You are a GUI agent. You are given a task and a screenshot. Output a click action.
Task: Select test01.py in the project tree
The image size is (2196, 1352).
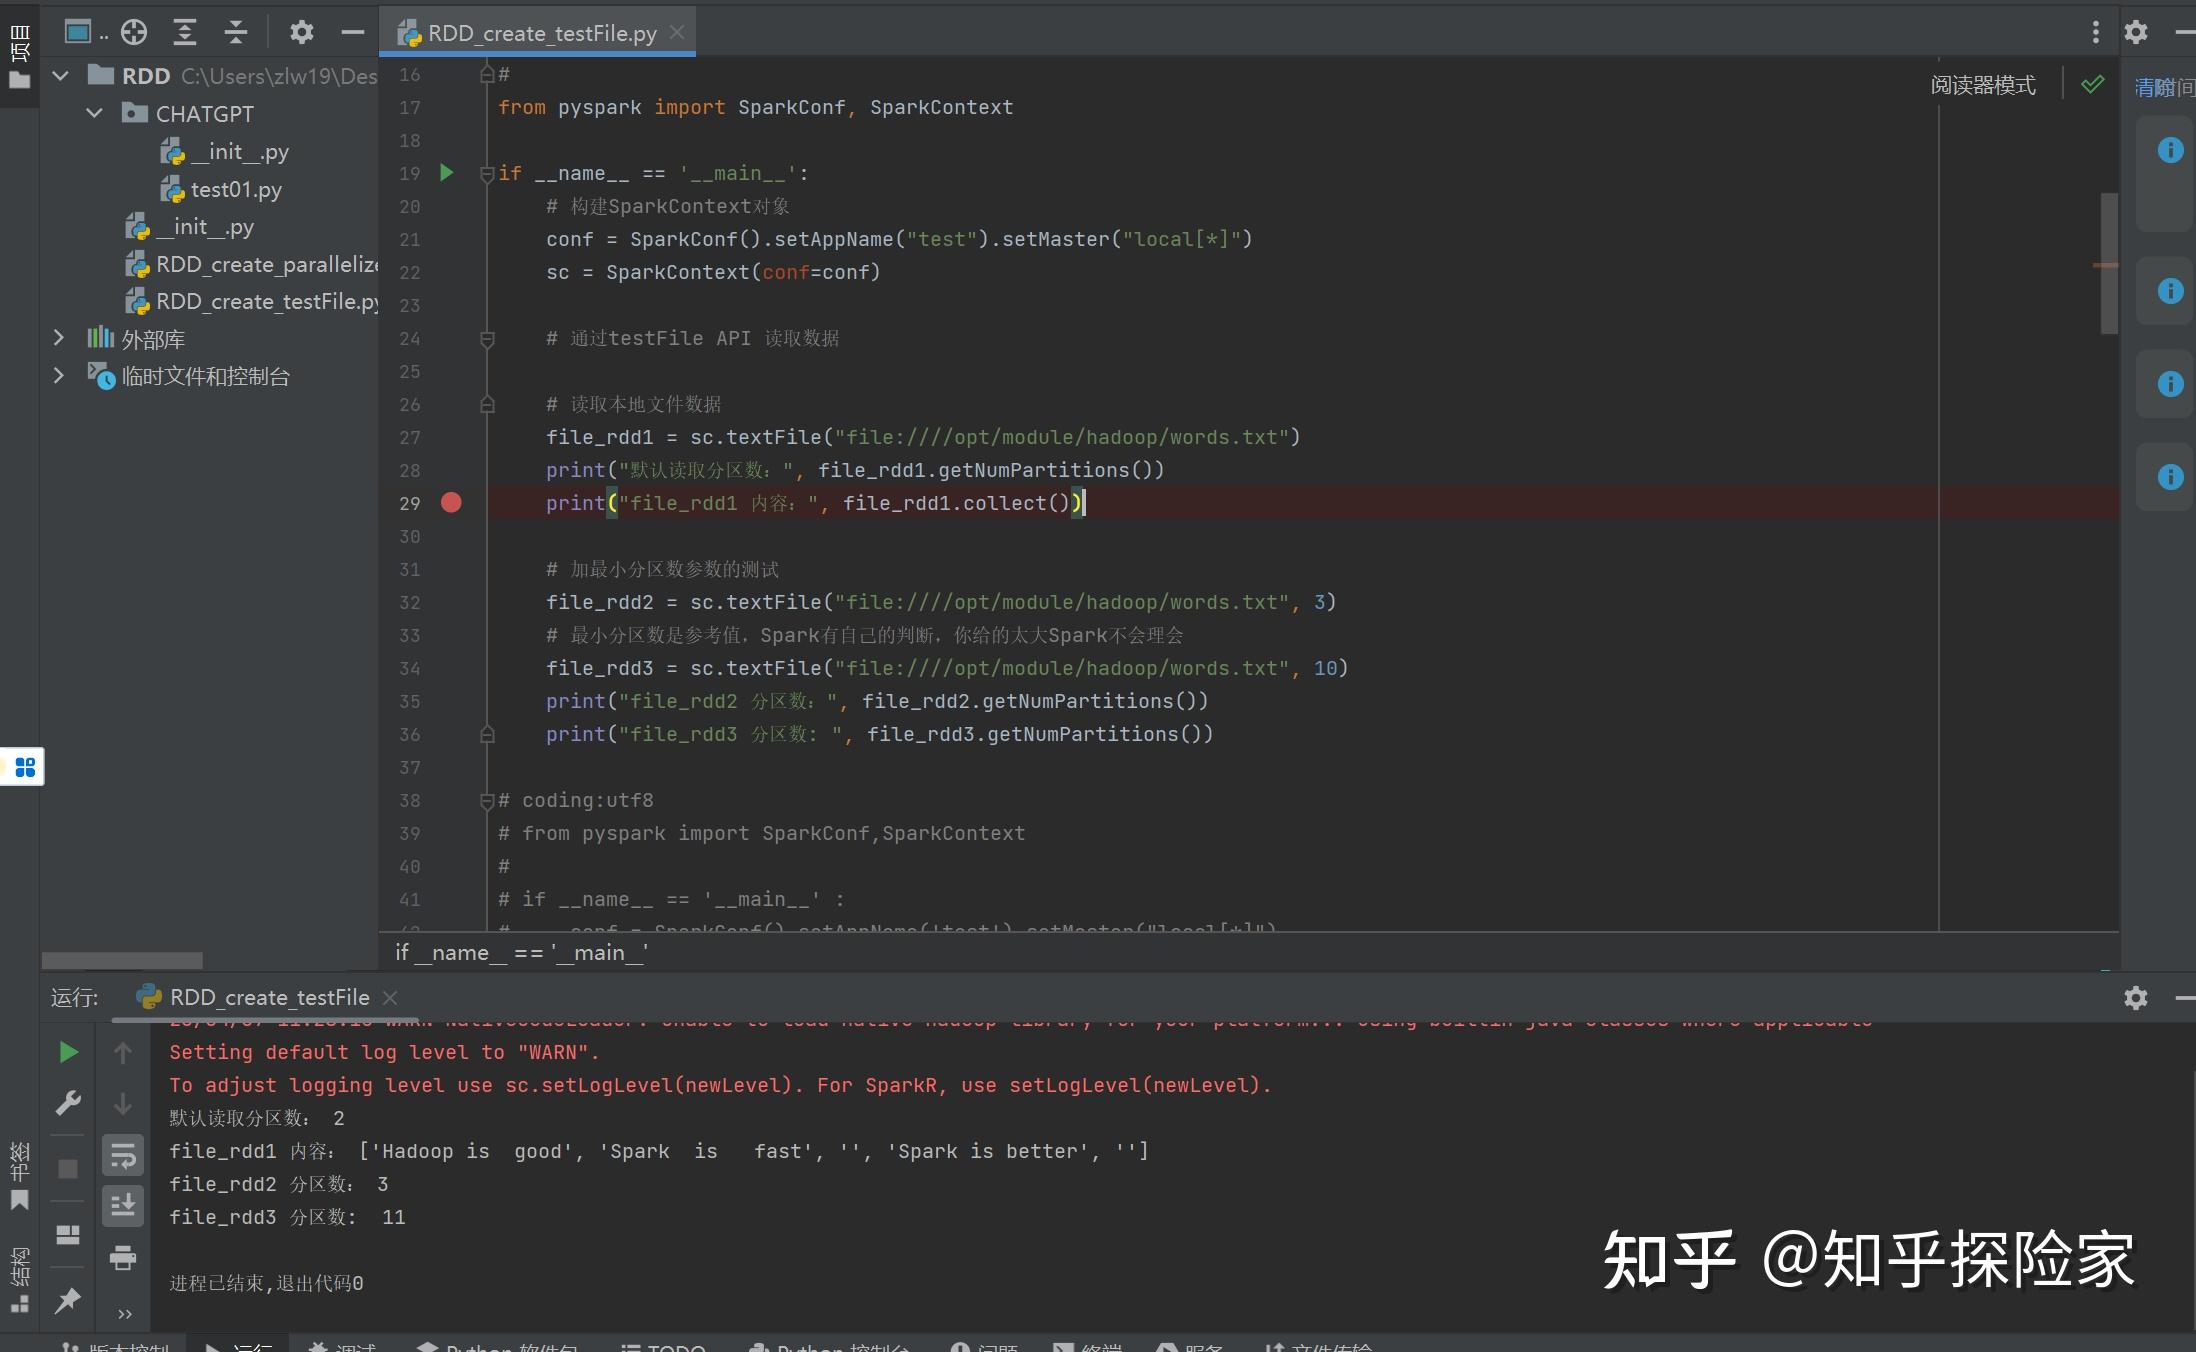click(x=235, y=189)
